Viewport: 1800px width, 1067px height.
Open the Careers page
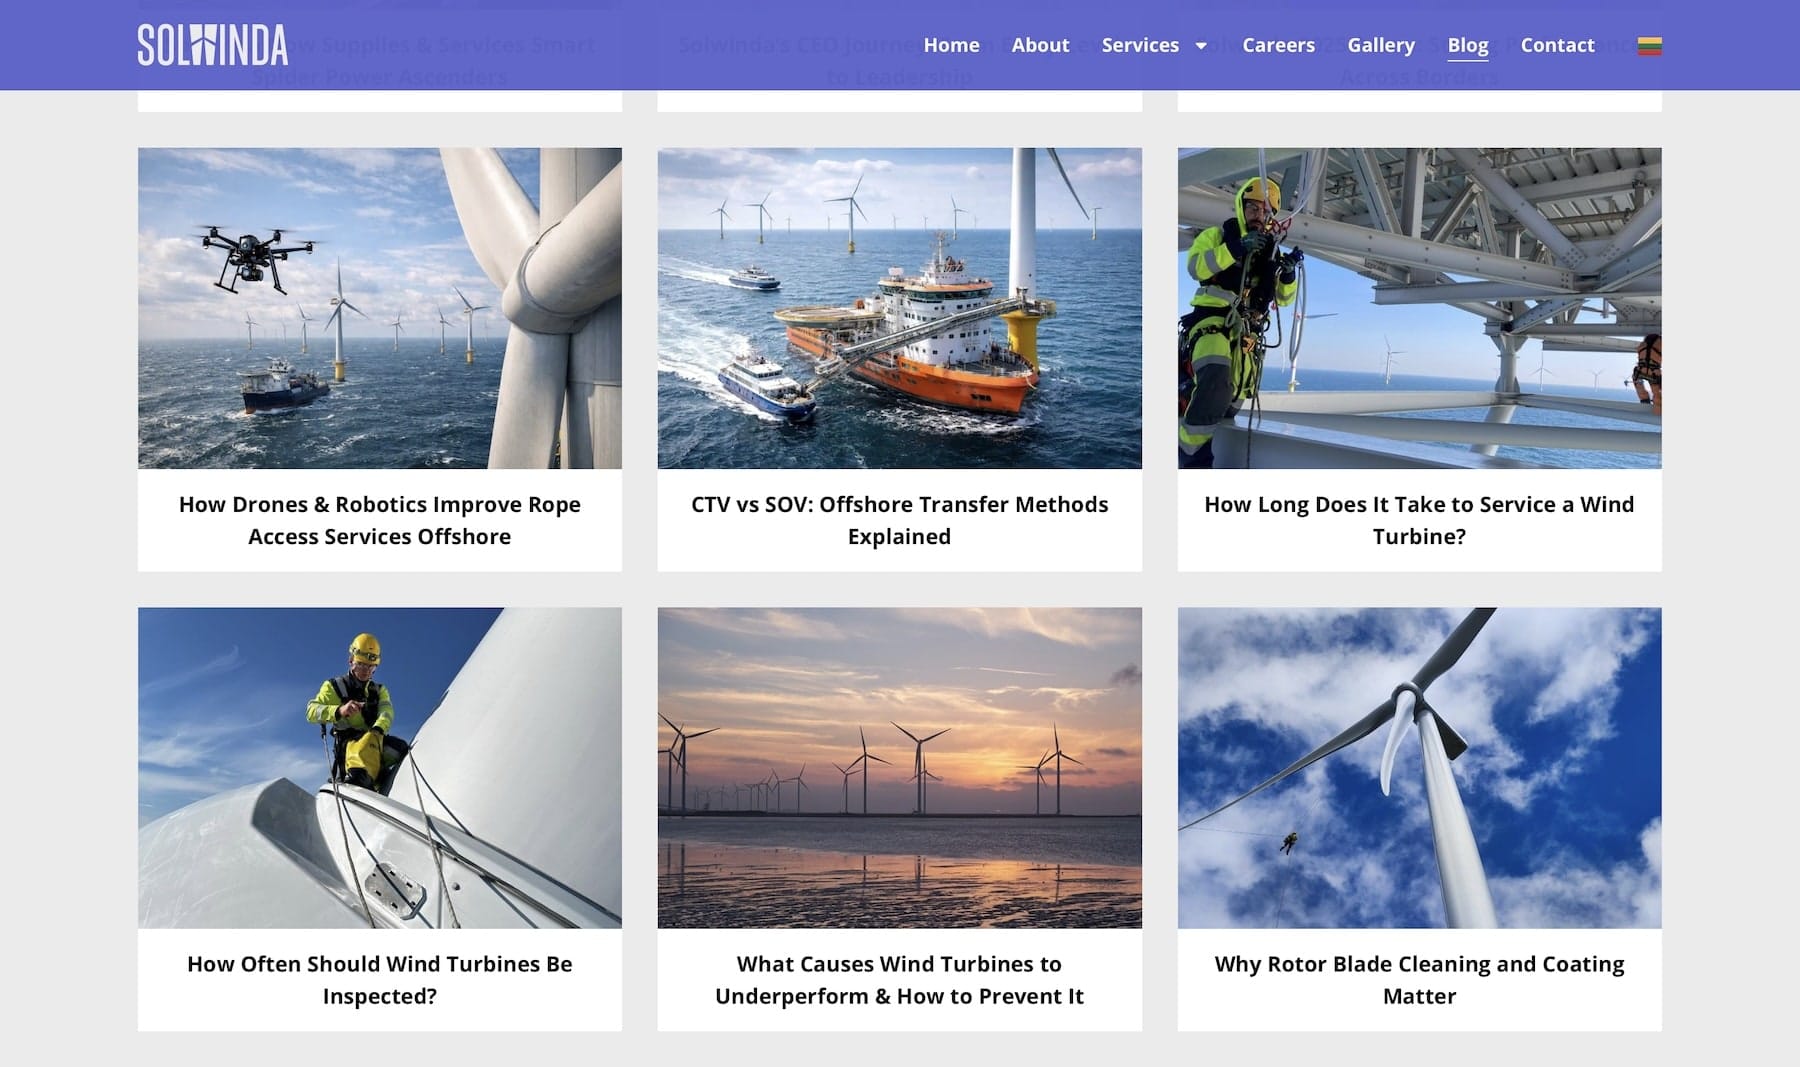coord(1278,45)
